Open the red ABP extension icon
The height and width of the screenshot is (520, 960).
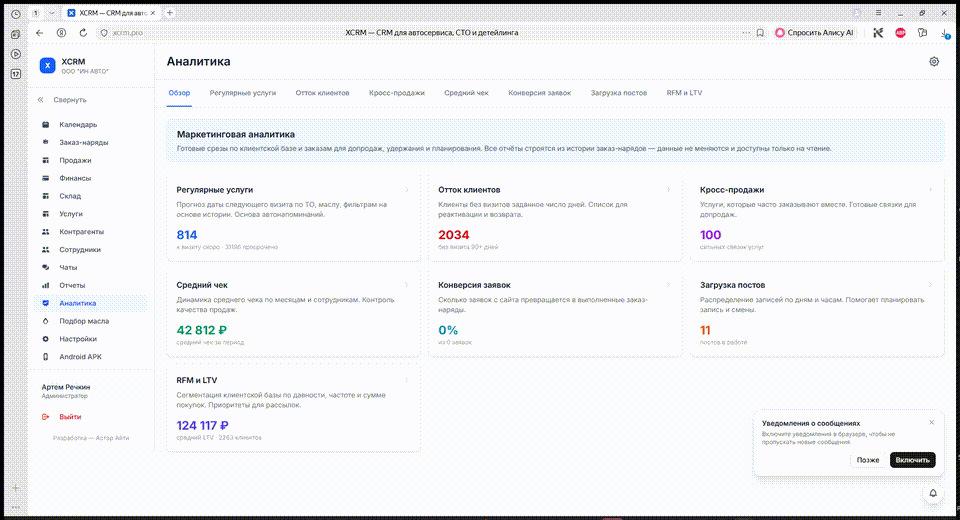click(x=900, y=33)
